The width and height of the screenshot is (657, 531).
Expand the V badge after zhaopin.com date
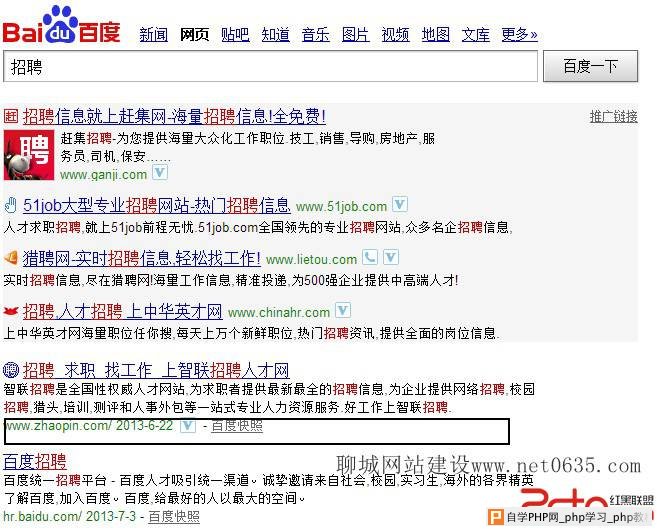[188, 426]
